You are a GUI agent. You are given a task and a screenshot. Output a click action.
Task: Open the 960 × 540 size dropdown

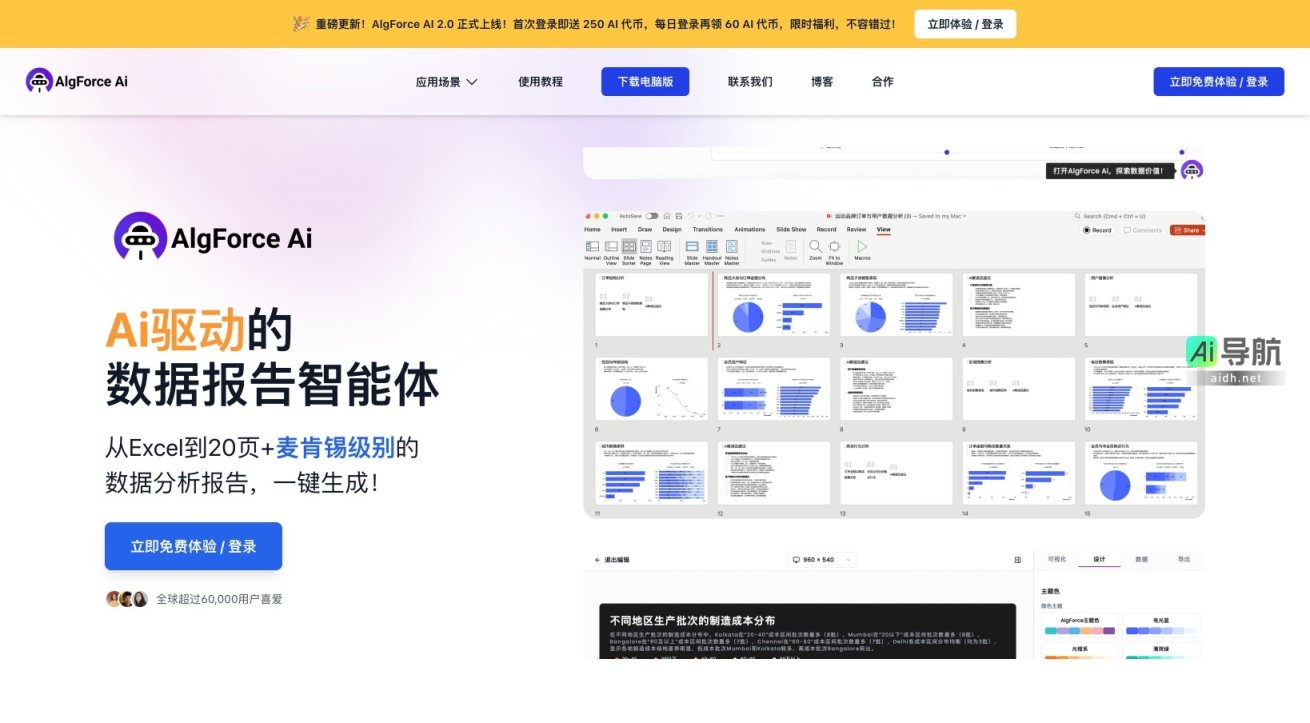coord(820,559)
